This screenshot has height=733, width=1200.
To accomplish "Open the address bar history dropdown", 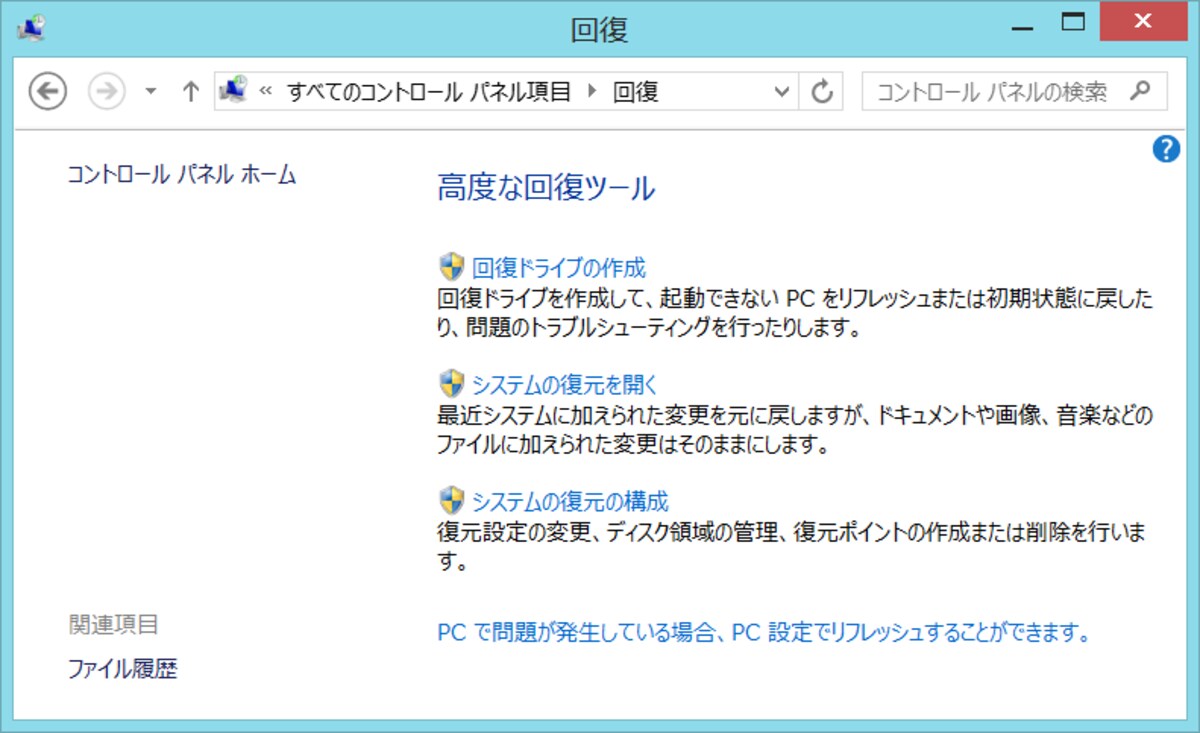I will pos(782,92).
